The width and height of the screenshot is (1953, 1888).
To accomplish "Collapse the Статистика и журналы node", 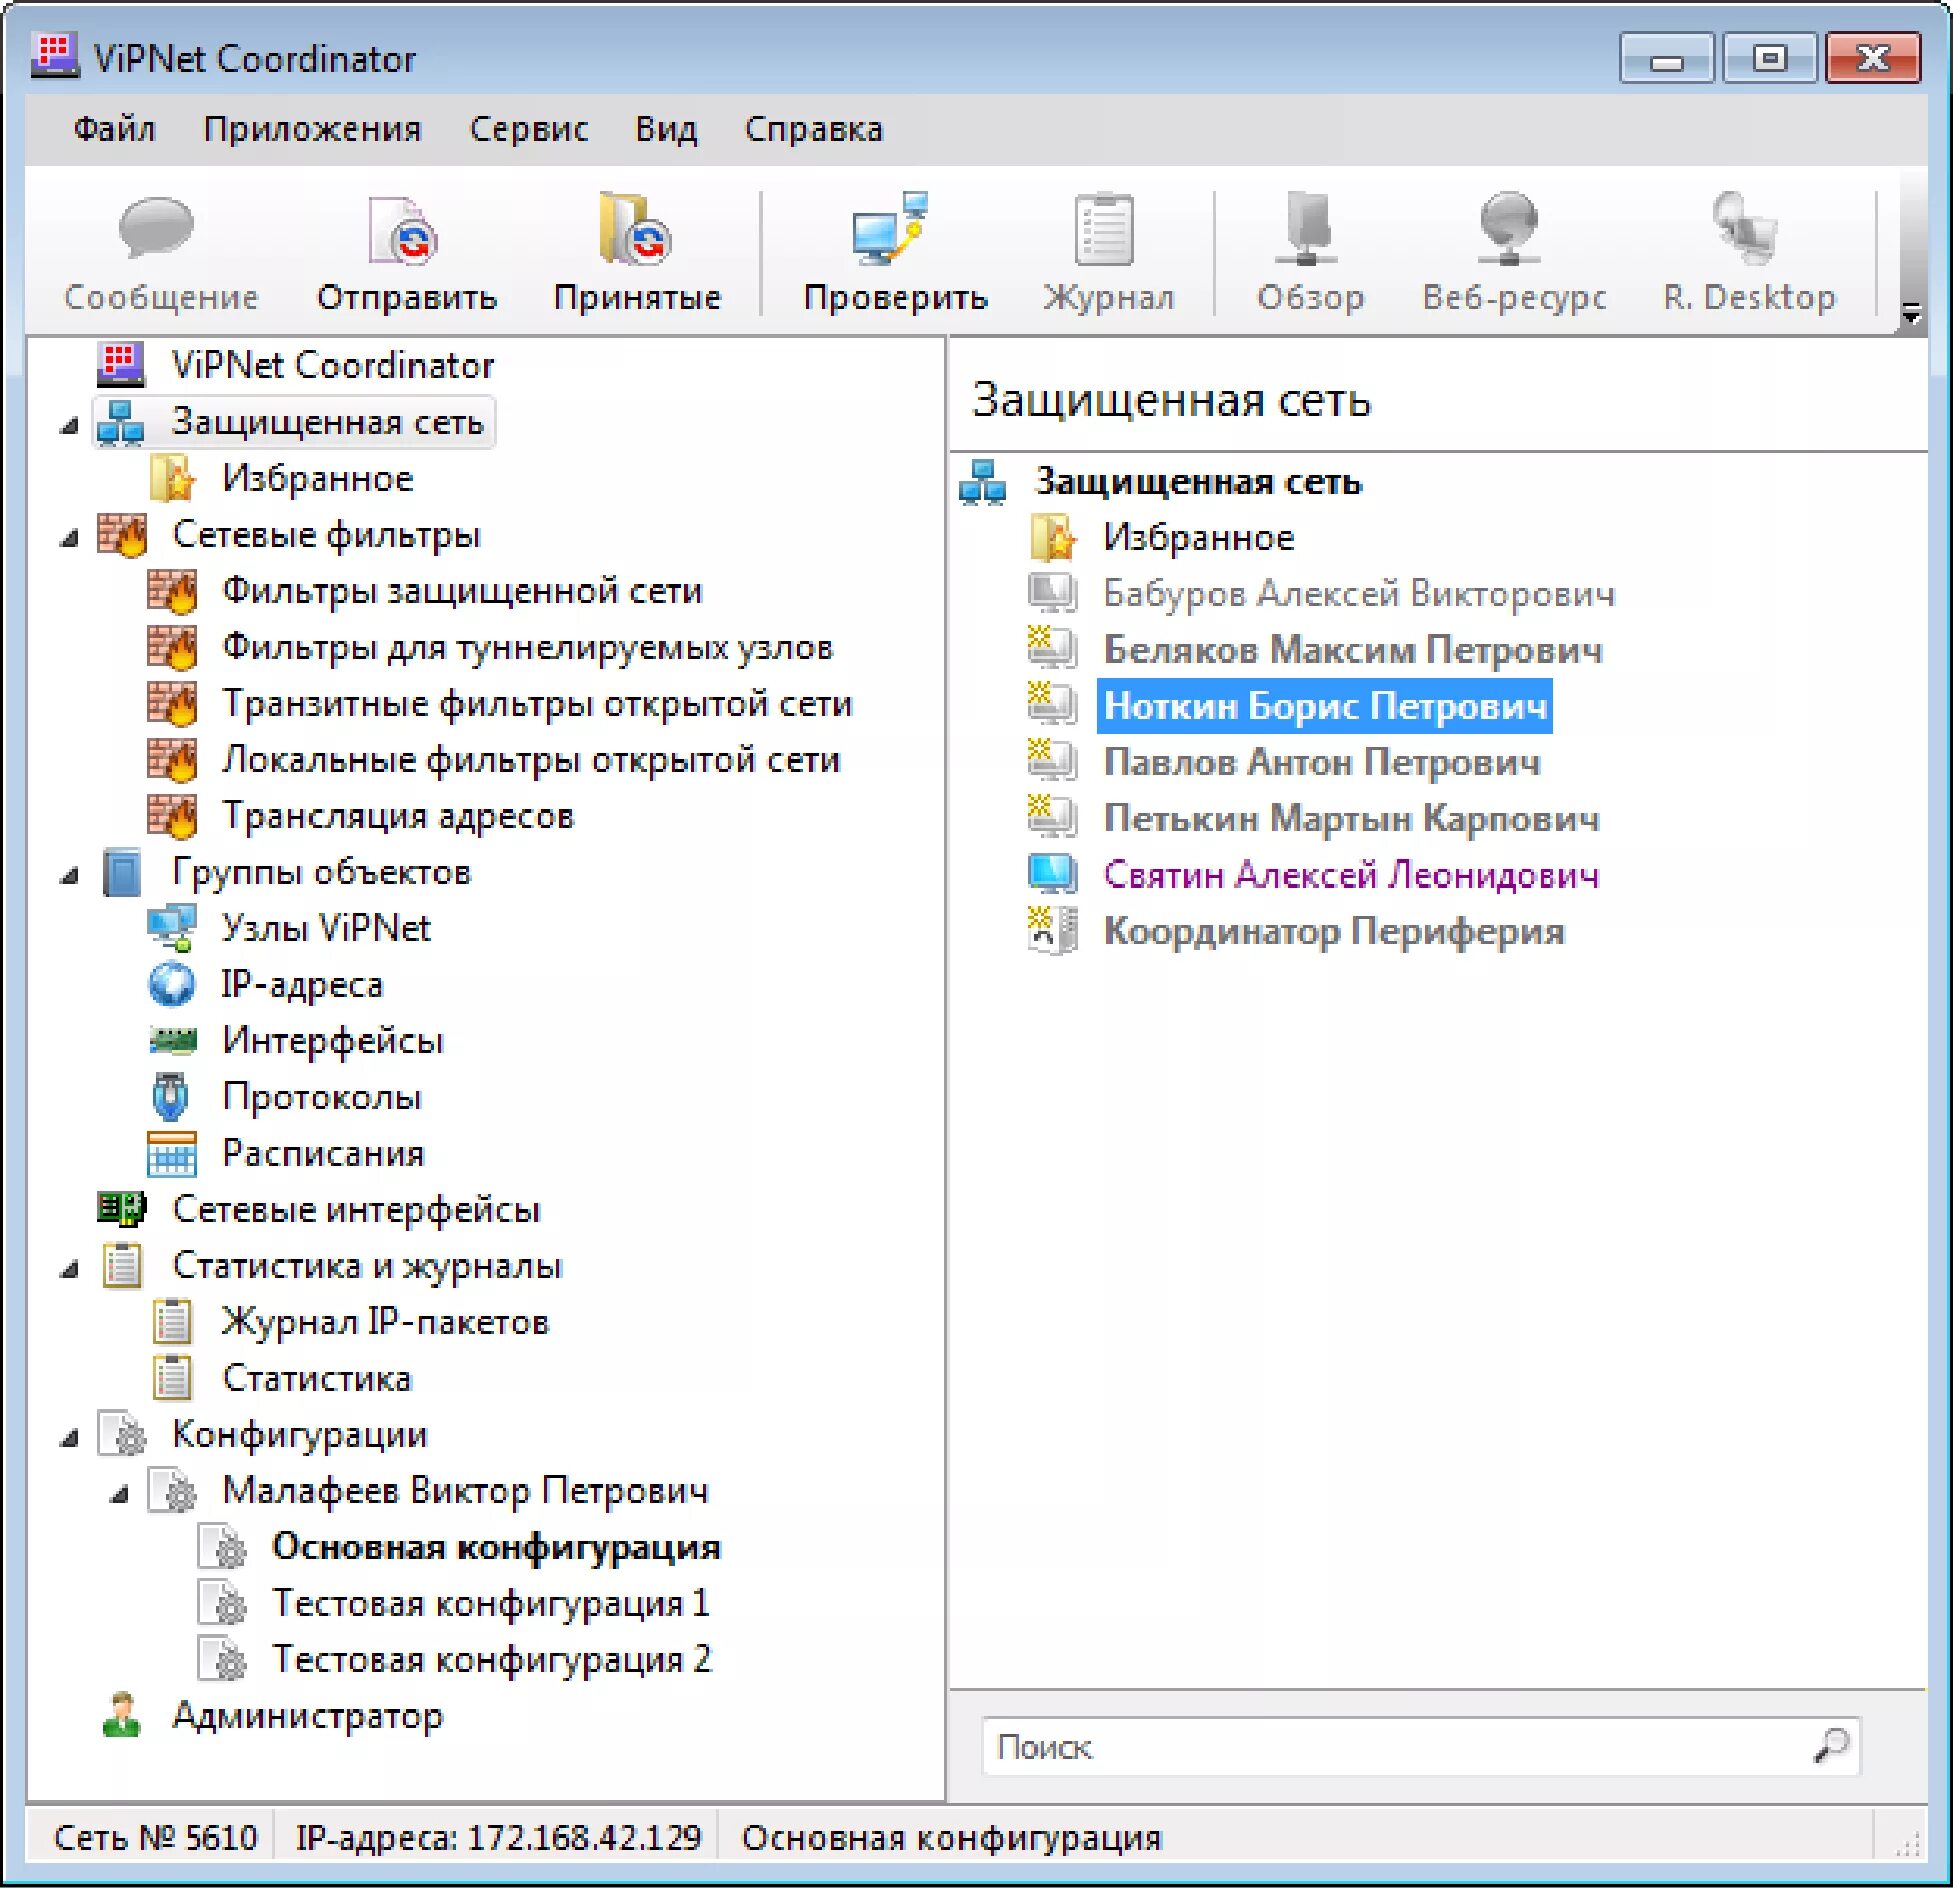I will (68, 1270).
